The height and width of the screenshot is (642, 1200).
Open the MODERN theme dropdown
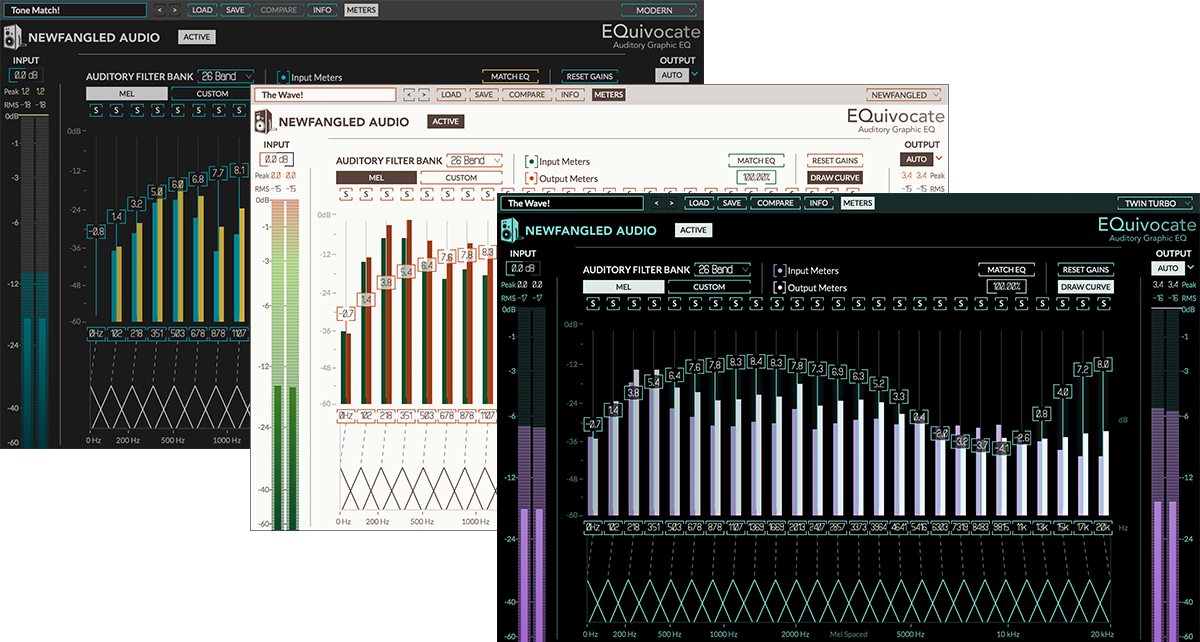tap(659, 10)
